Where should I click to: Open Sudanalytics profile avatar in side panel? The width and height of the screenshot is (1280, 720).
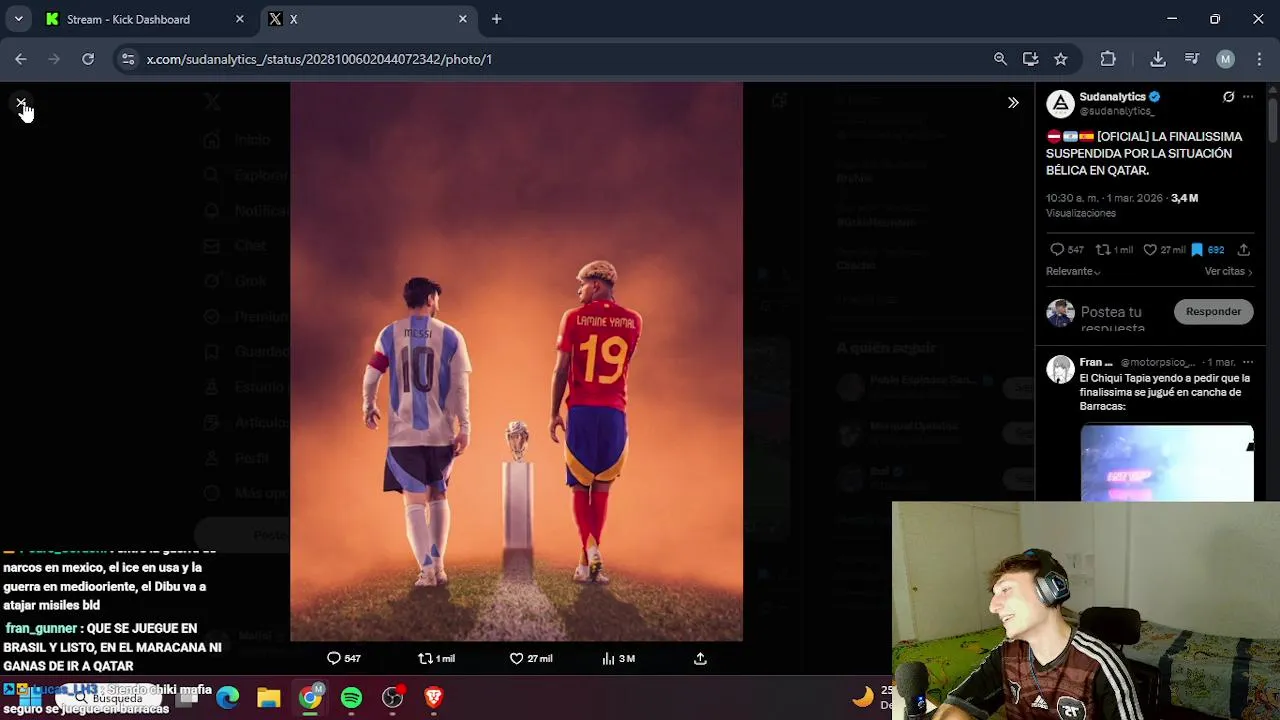1060,103
